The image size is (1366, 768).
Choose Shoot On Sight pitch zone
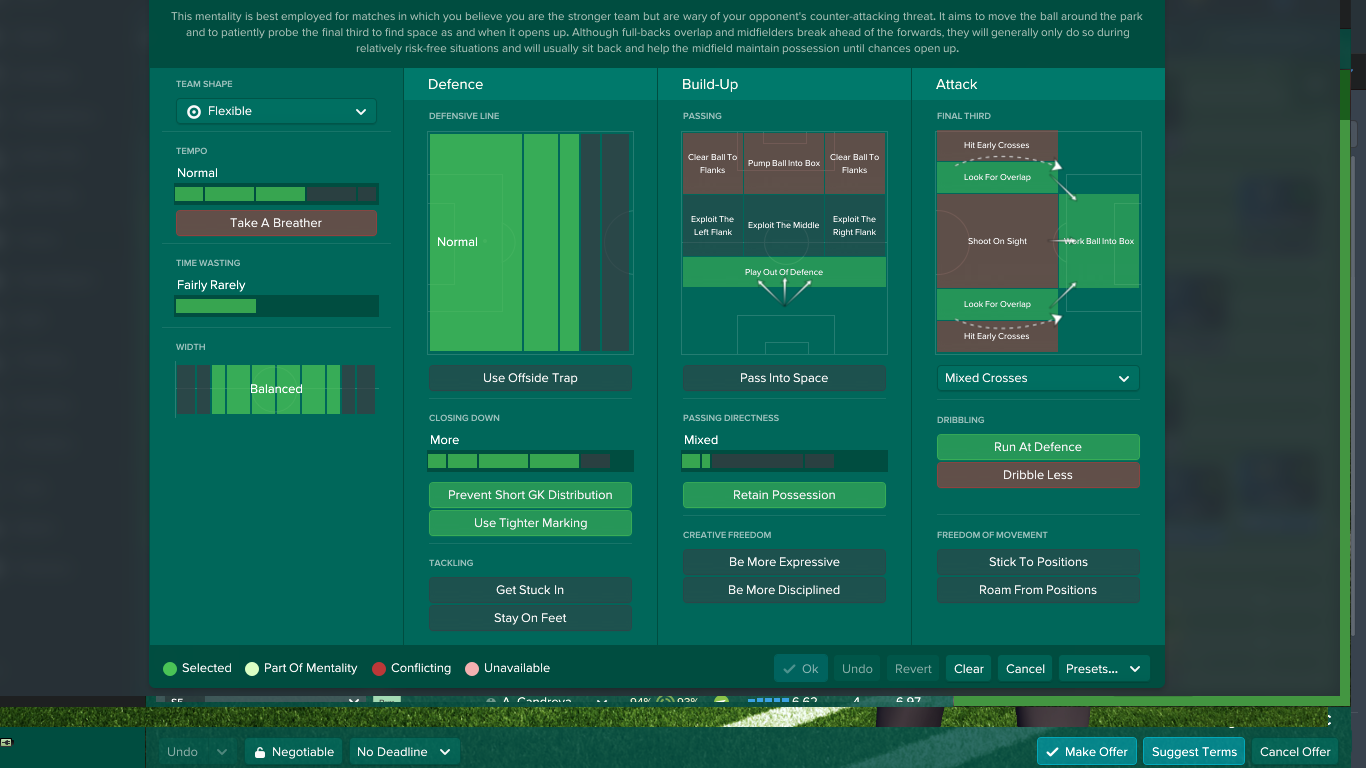click(997, 241)
